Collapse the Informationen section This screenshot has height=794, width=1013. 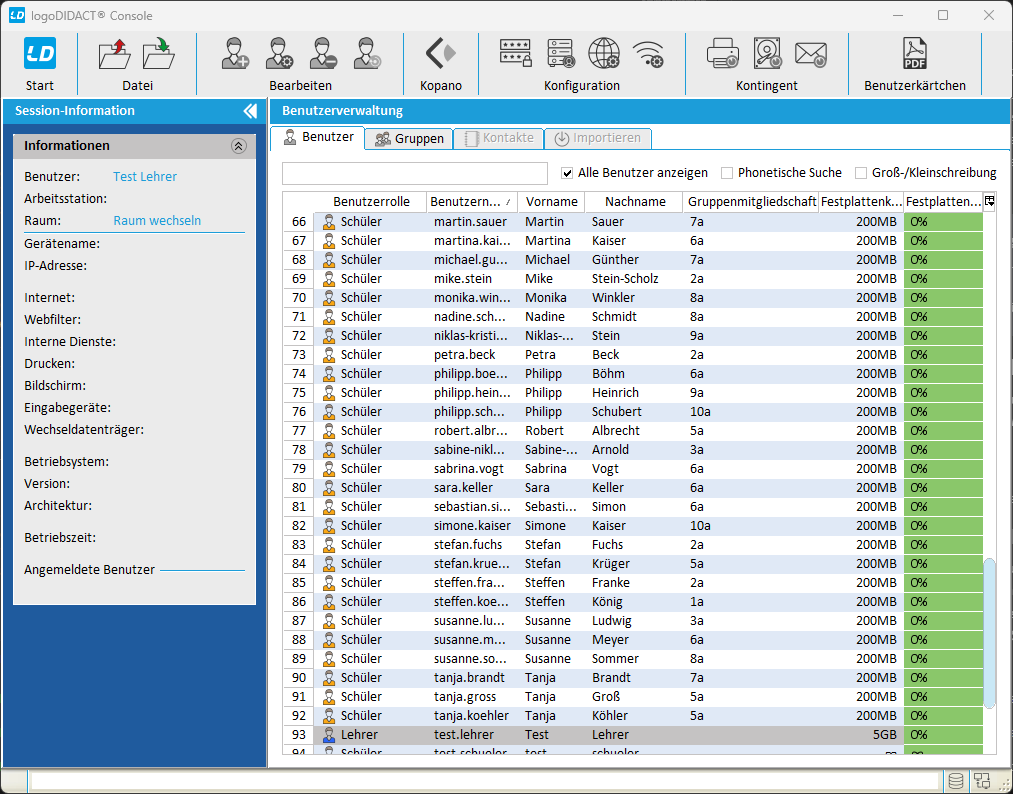click(238, 146)
